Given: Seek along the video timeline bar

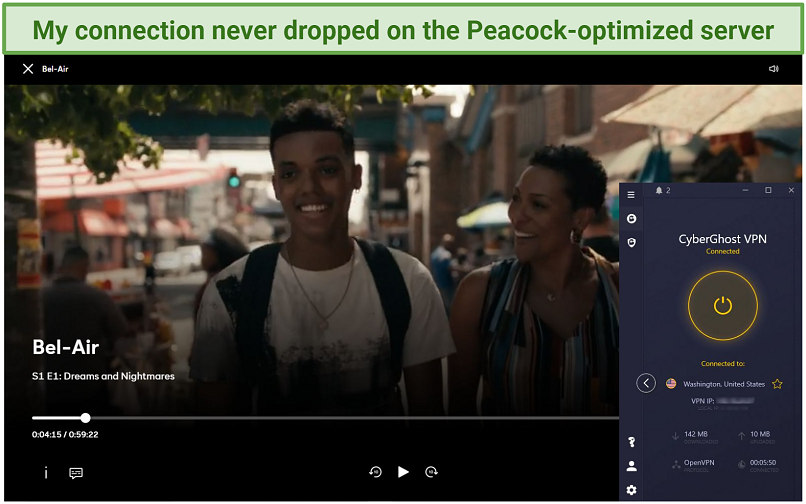Looking at the screenshot, I should click(x=325, y=418).
